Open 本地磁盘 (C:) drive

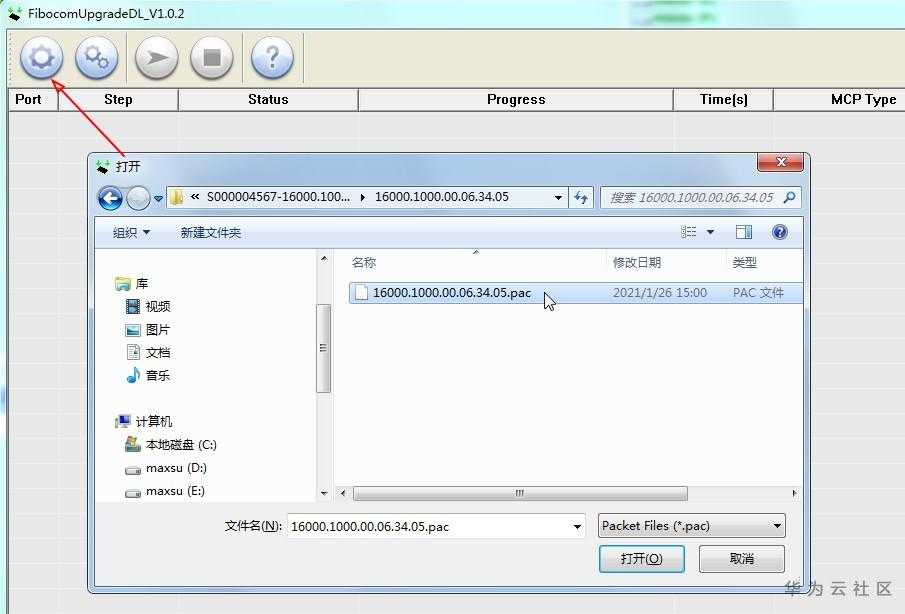171,444
